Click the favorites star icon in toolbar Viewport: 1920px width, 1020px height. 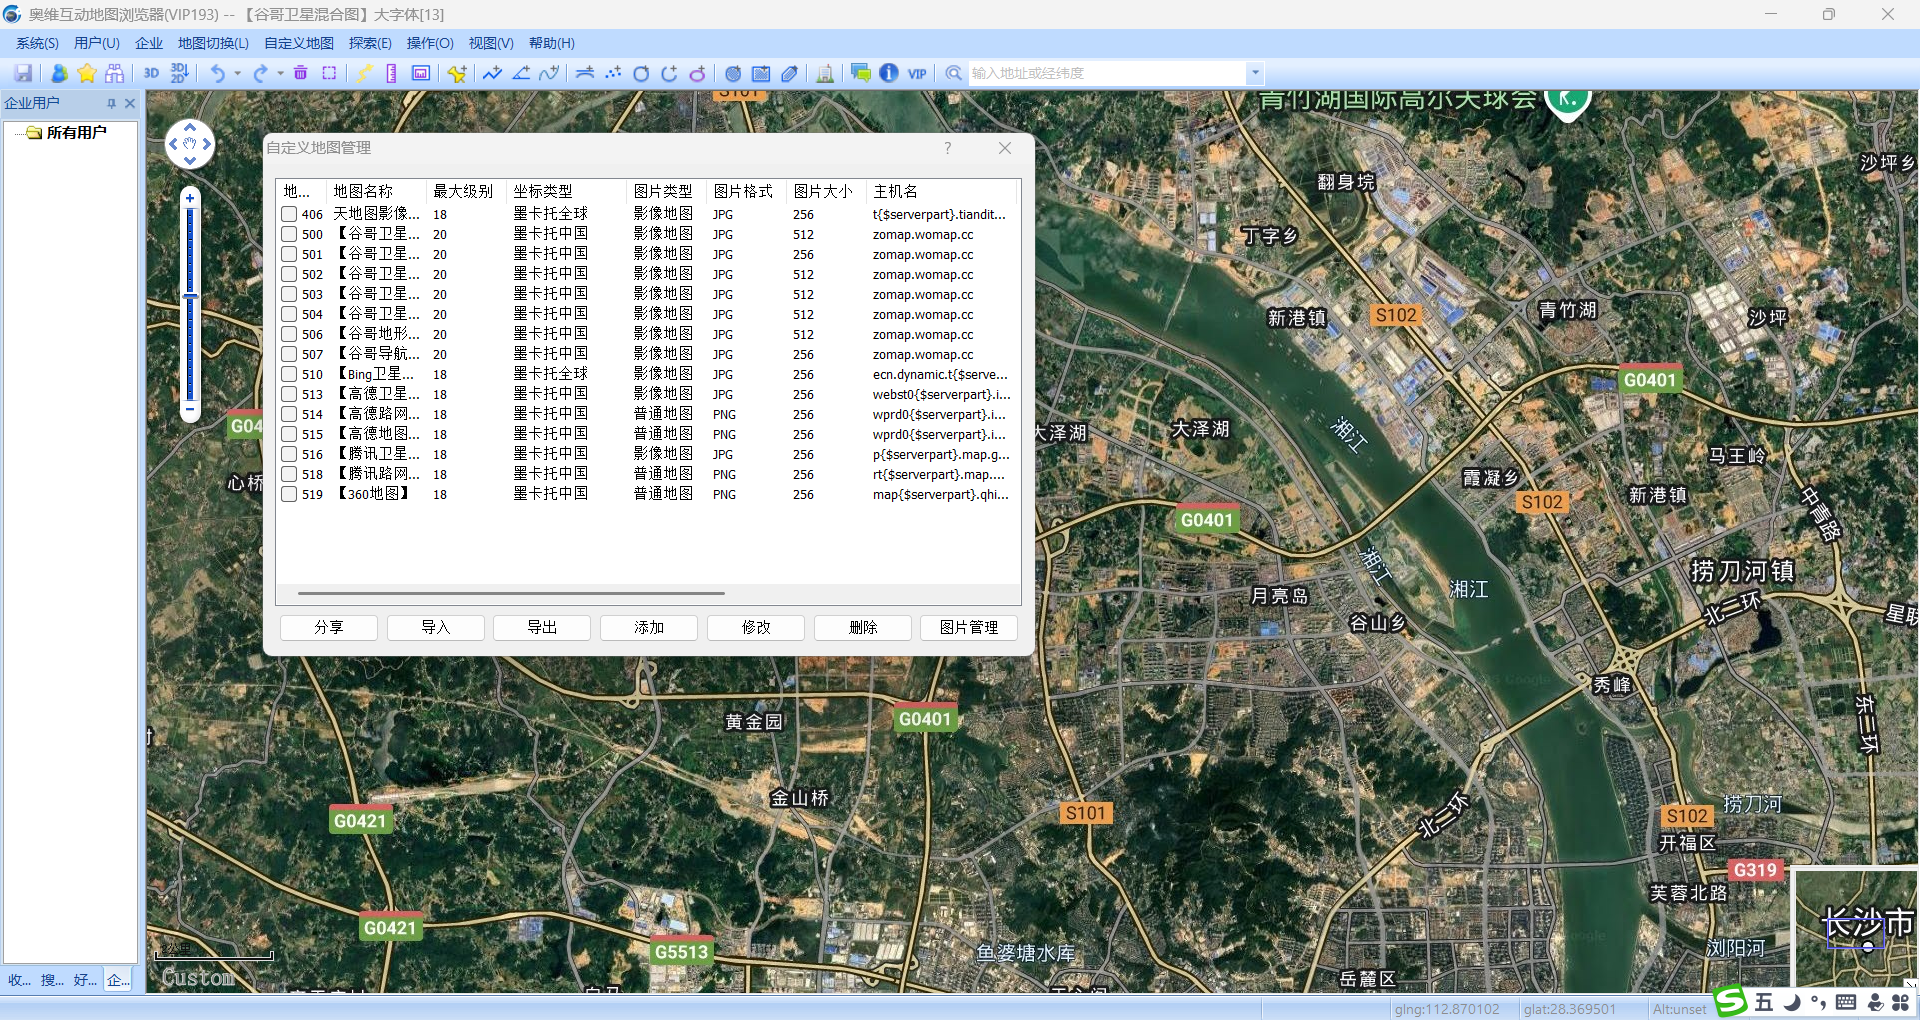[87, 73]
